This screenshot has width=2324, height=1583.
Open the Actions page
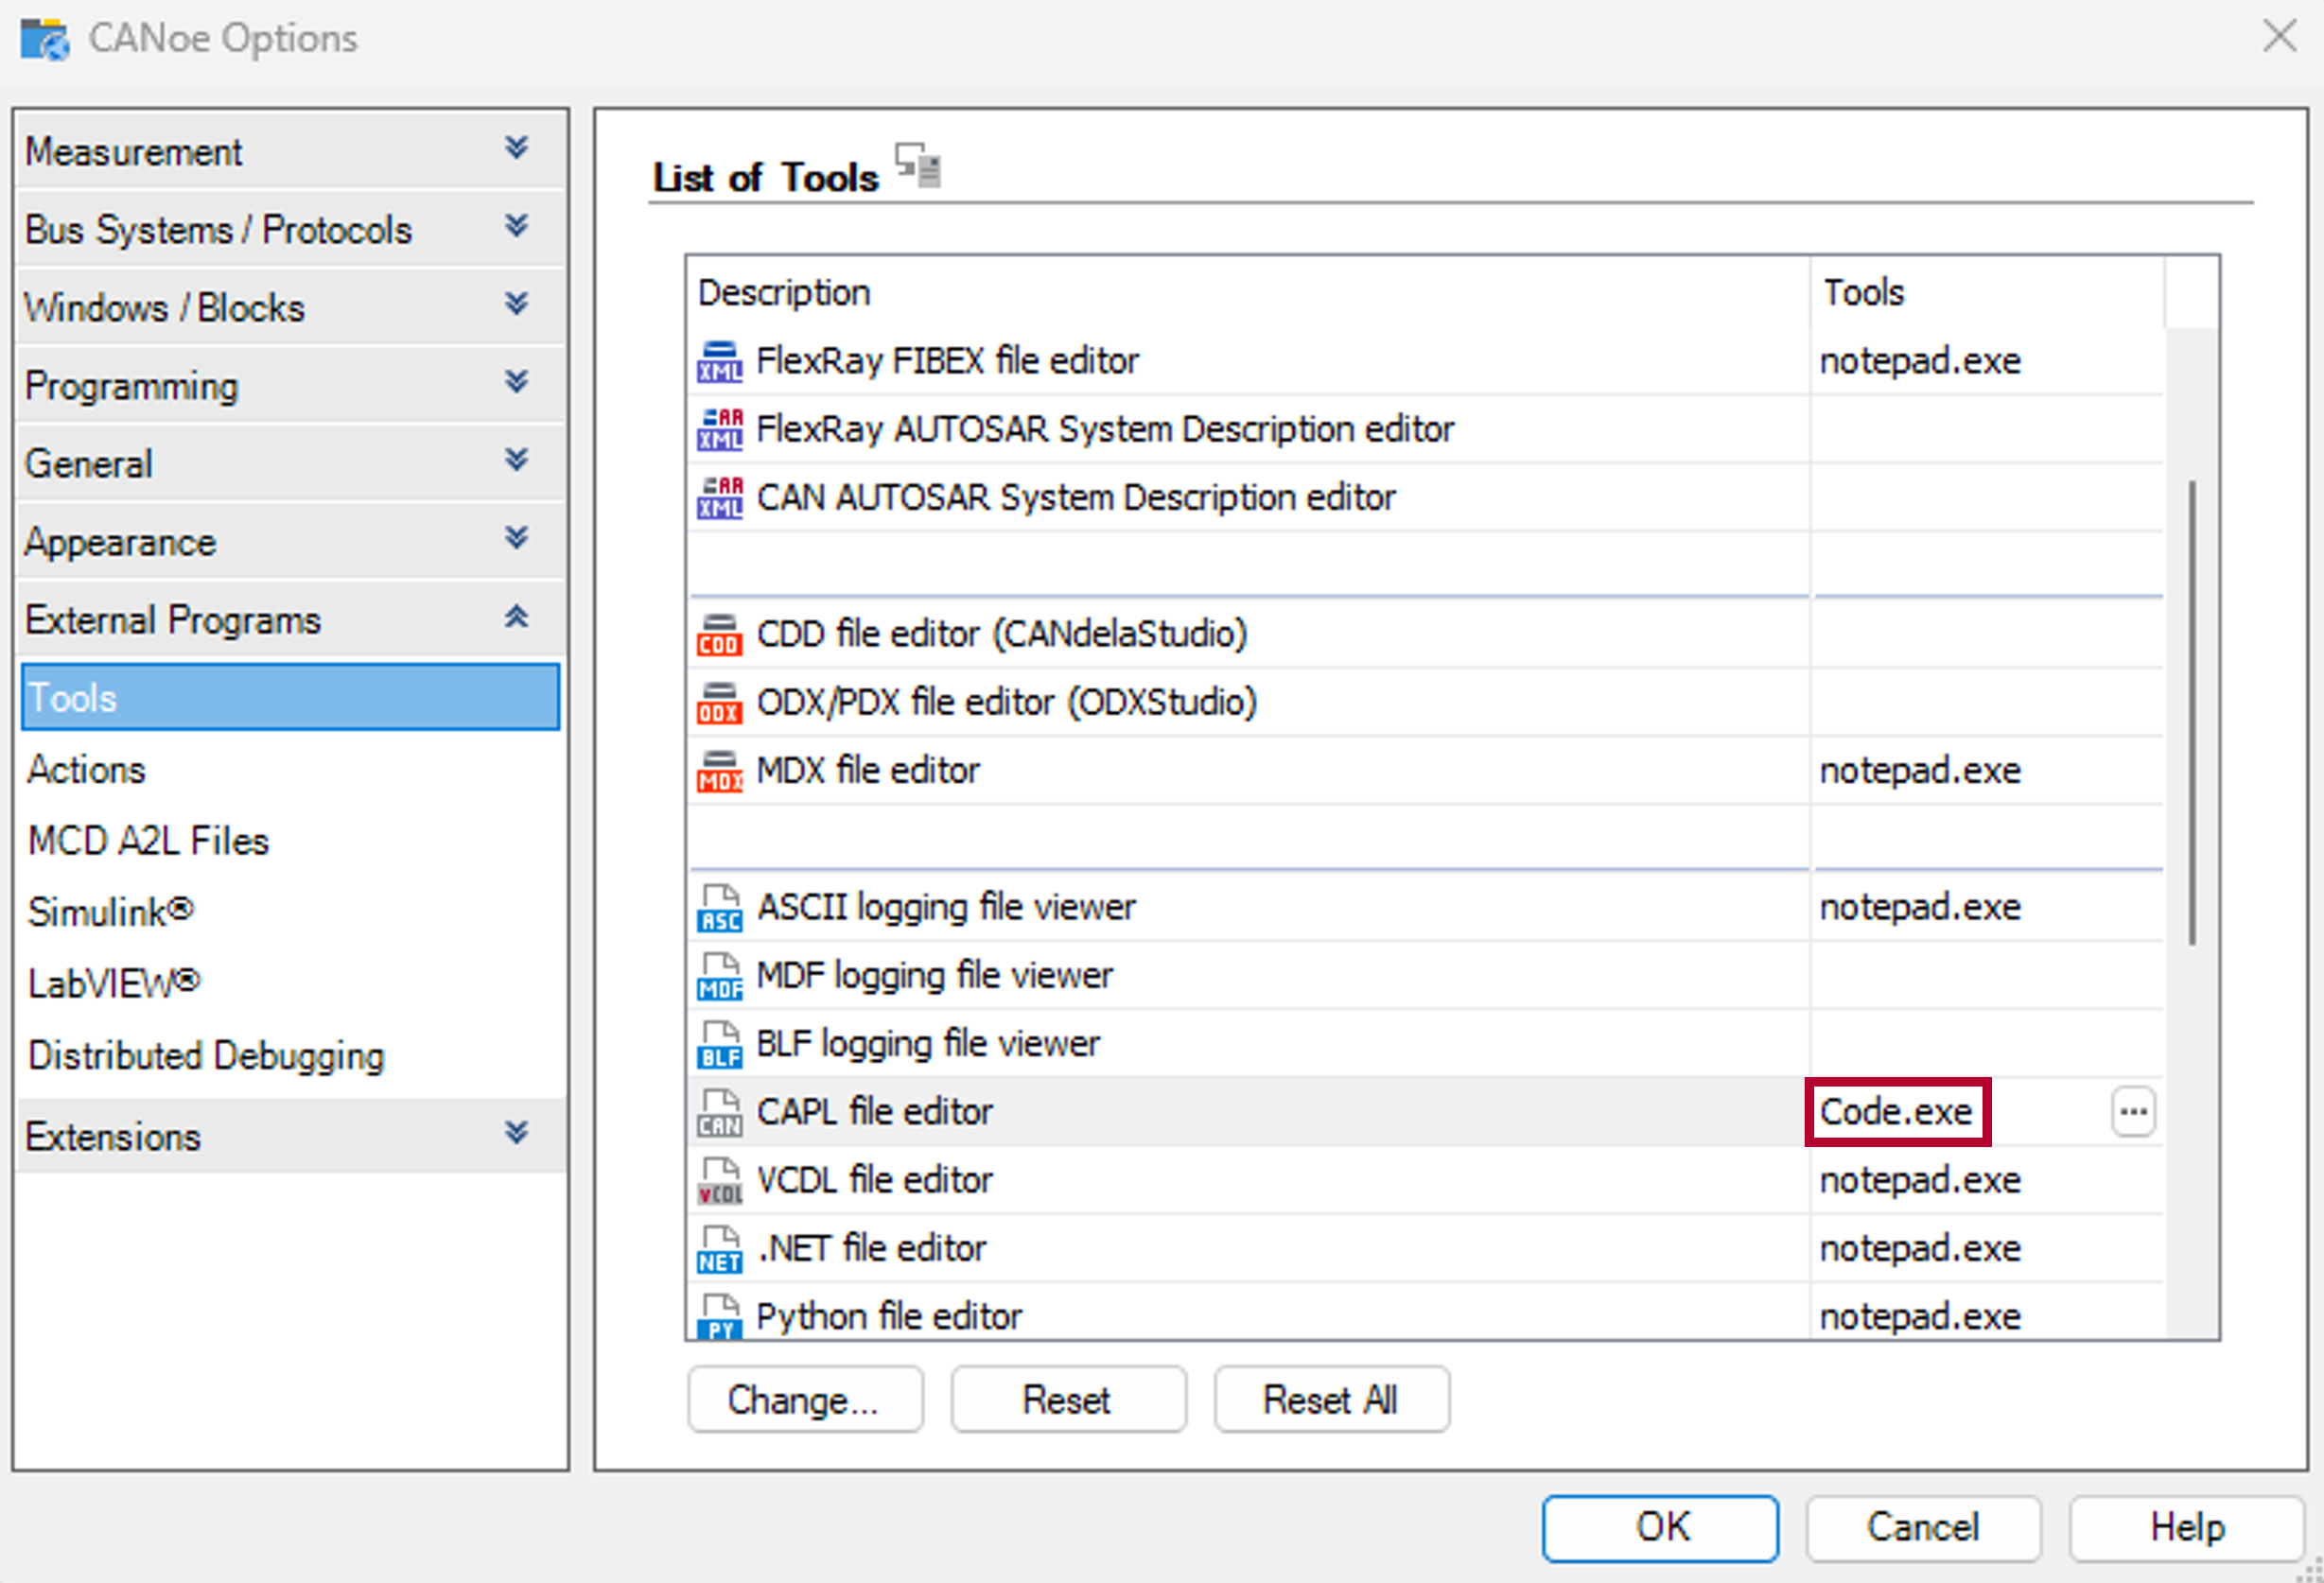coord(87,770)
